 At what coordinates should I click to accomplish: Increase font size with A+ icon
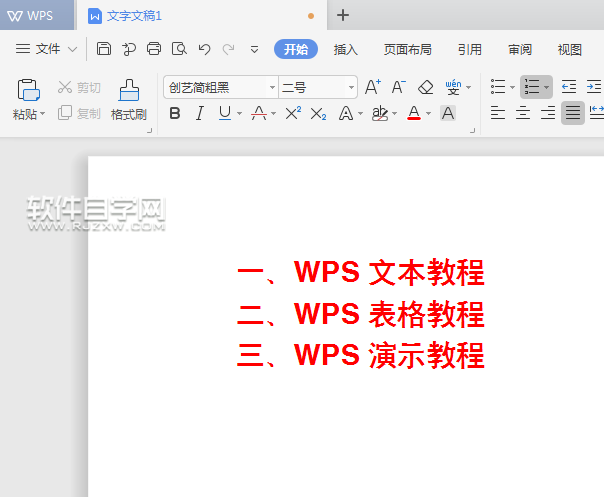point(373,87)
